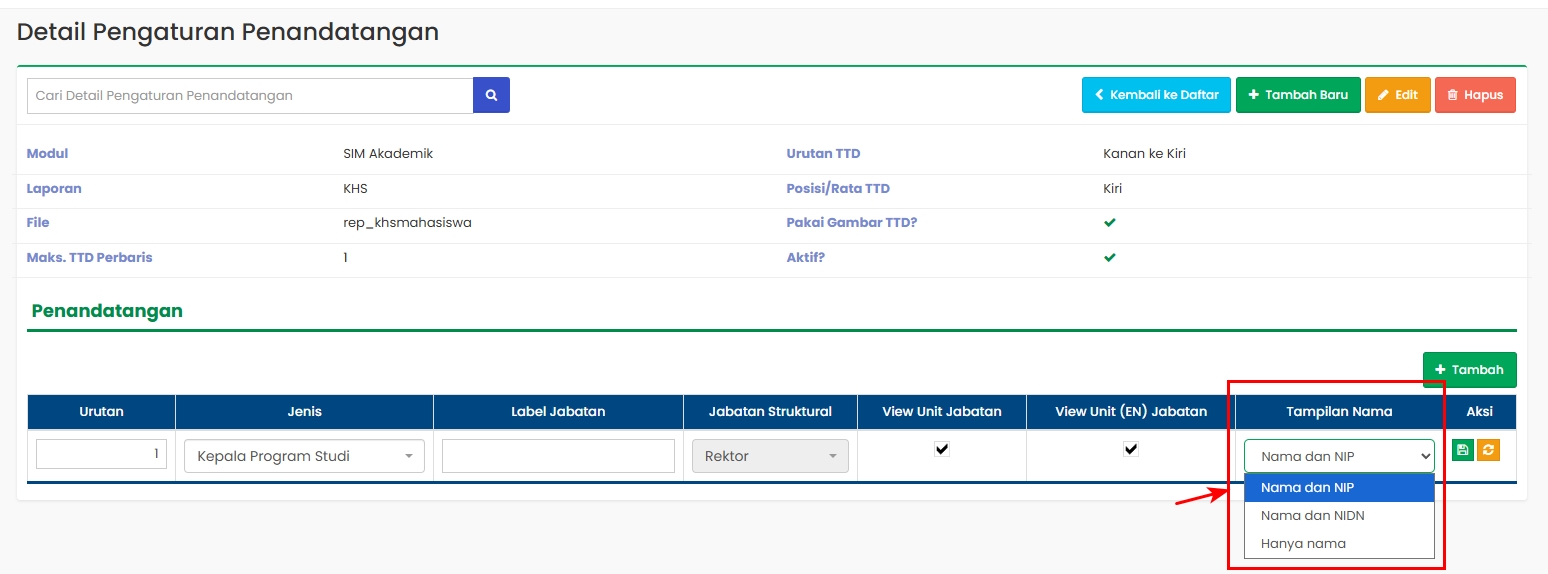The height and width of the screenshot is (574, 1548).
Task: Open the Jenis dropdown showing Kepala Program Studi
Action: [x=304, y=456]
